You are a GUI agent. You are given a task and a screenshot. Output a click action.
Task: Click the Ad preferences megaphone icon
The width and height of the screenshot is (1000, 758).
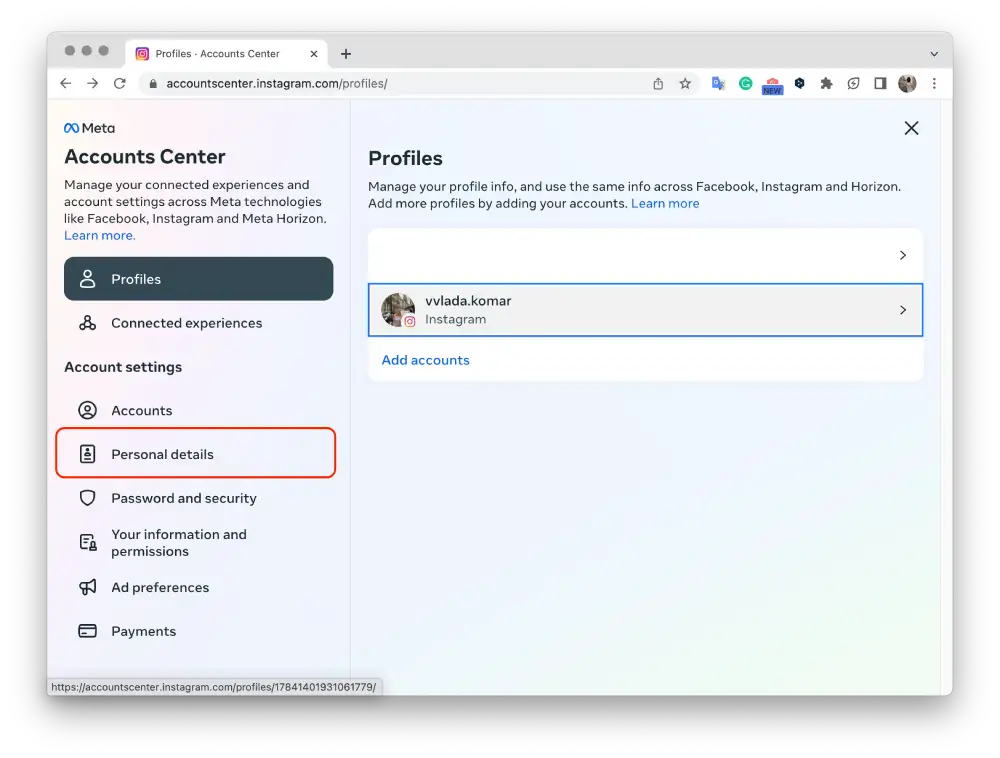[x=88, y=587]
